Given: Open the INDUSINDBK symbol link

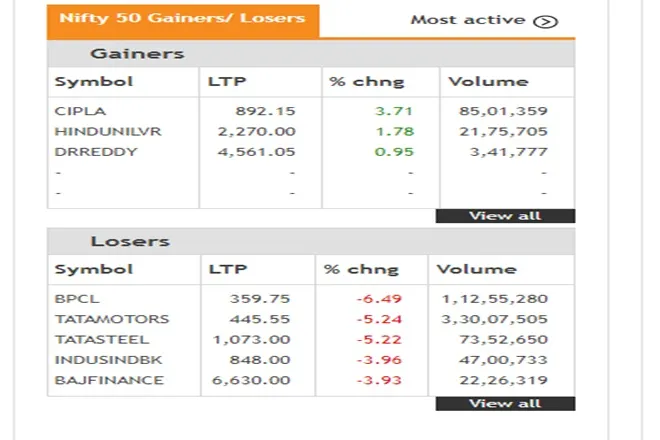Looking at the screenshot, I should click(x=109, y=360).
